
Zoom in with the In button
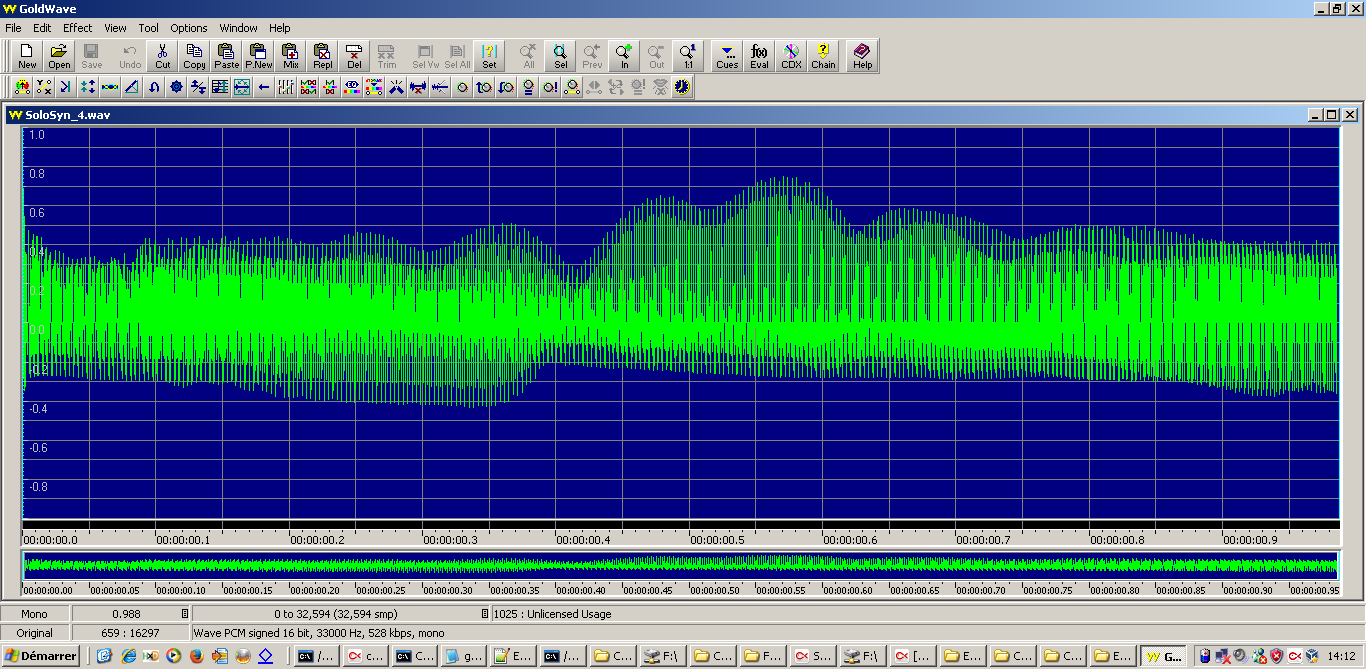click(x=625, y=56)
